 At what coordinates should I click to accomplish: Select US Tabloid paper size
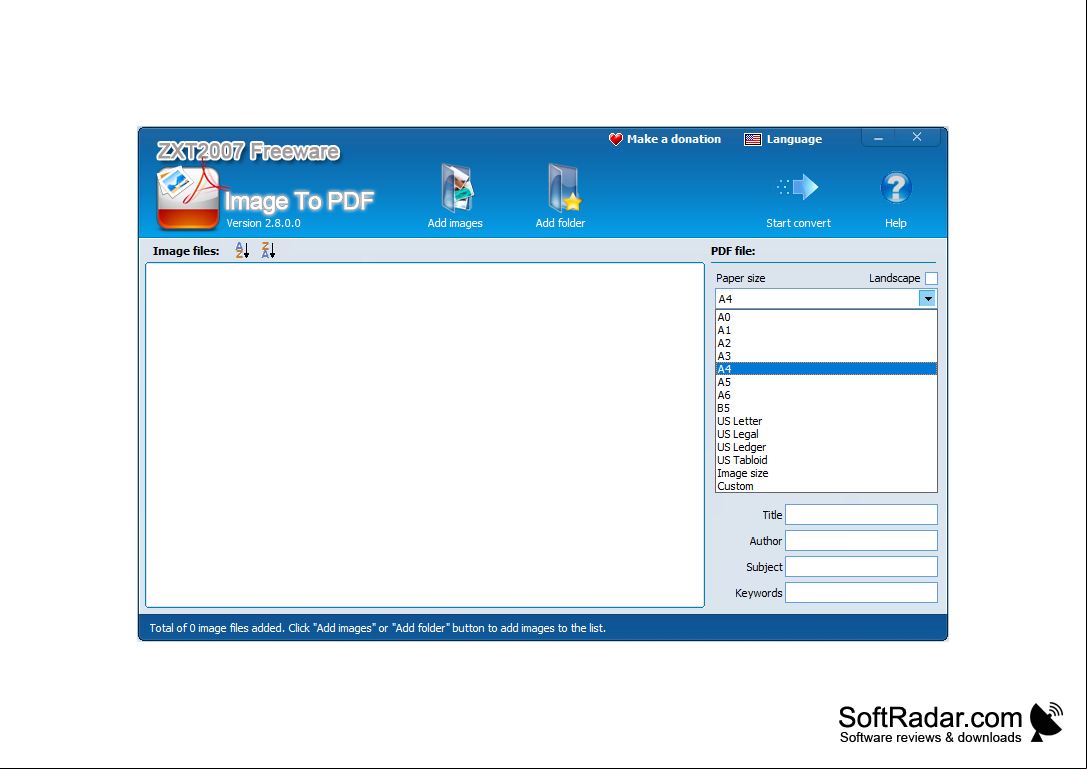826,460
